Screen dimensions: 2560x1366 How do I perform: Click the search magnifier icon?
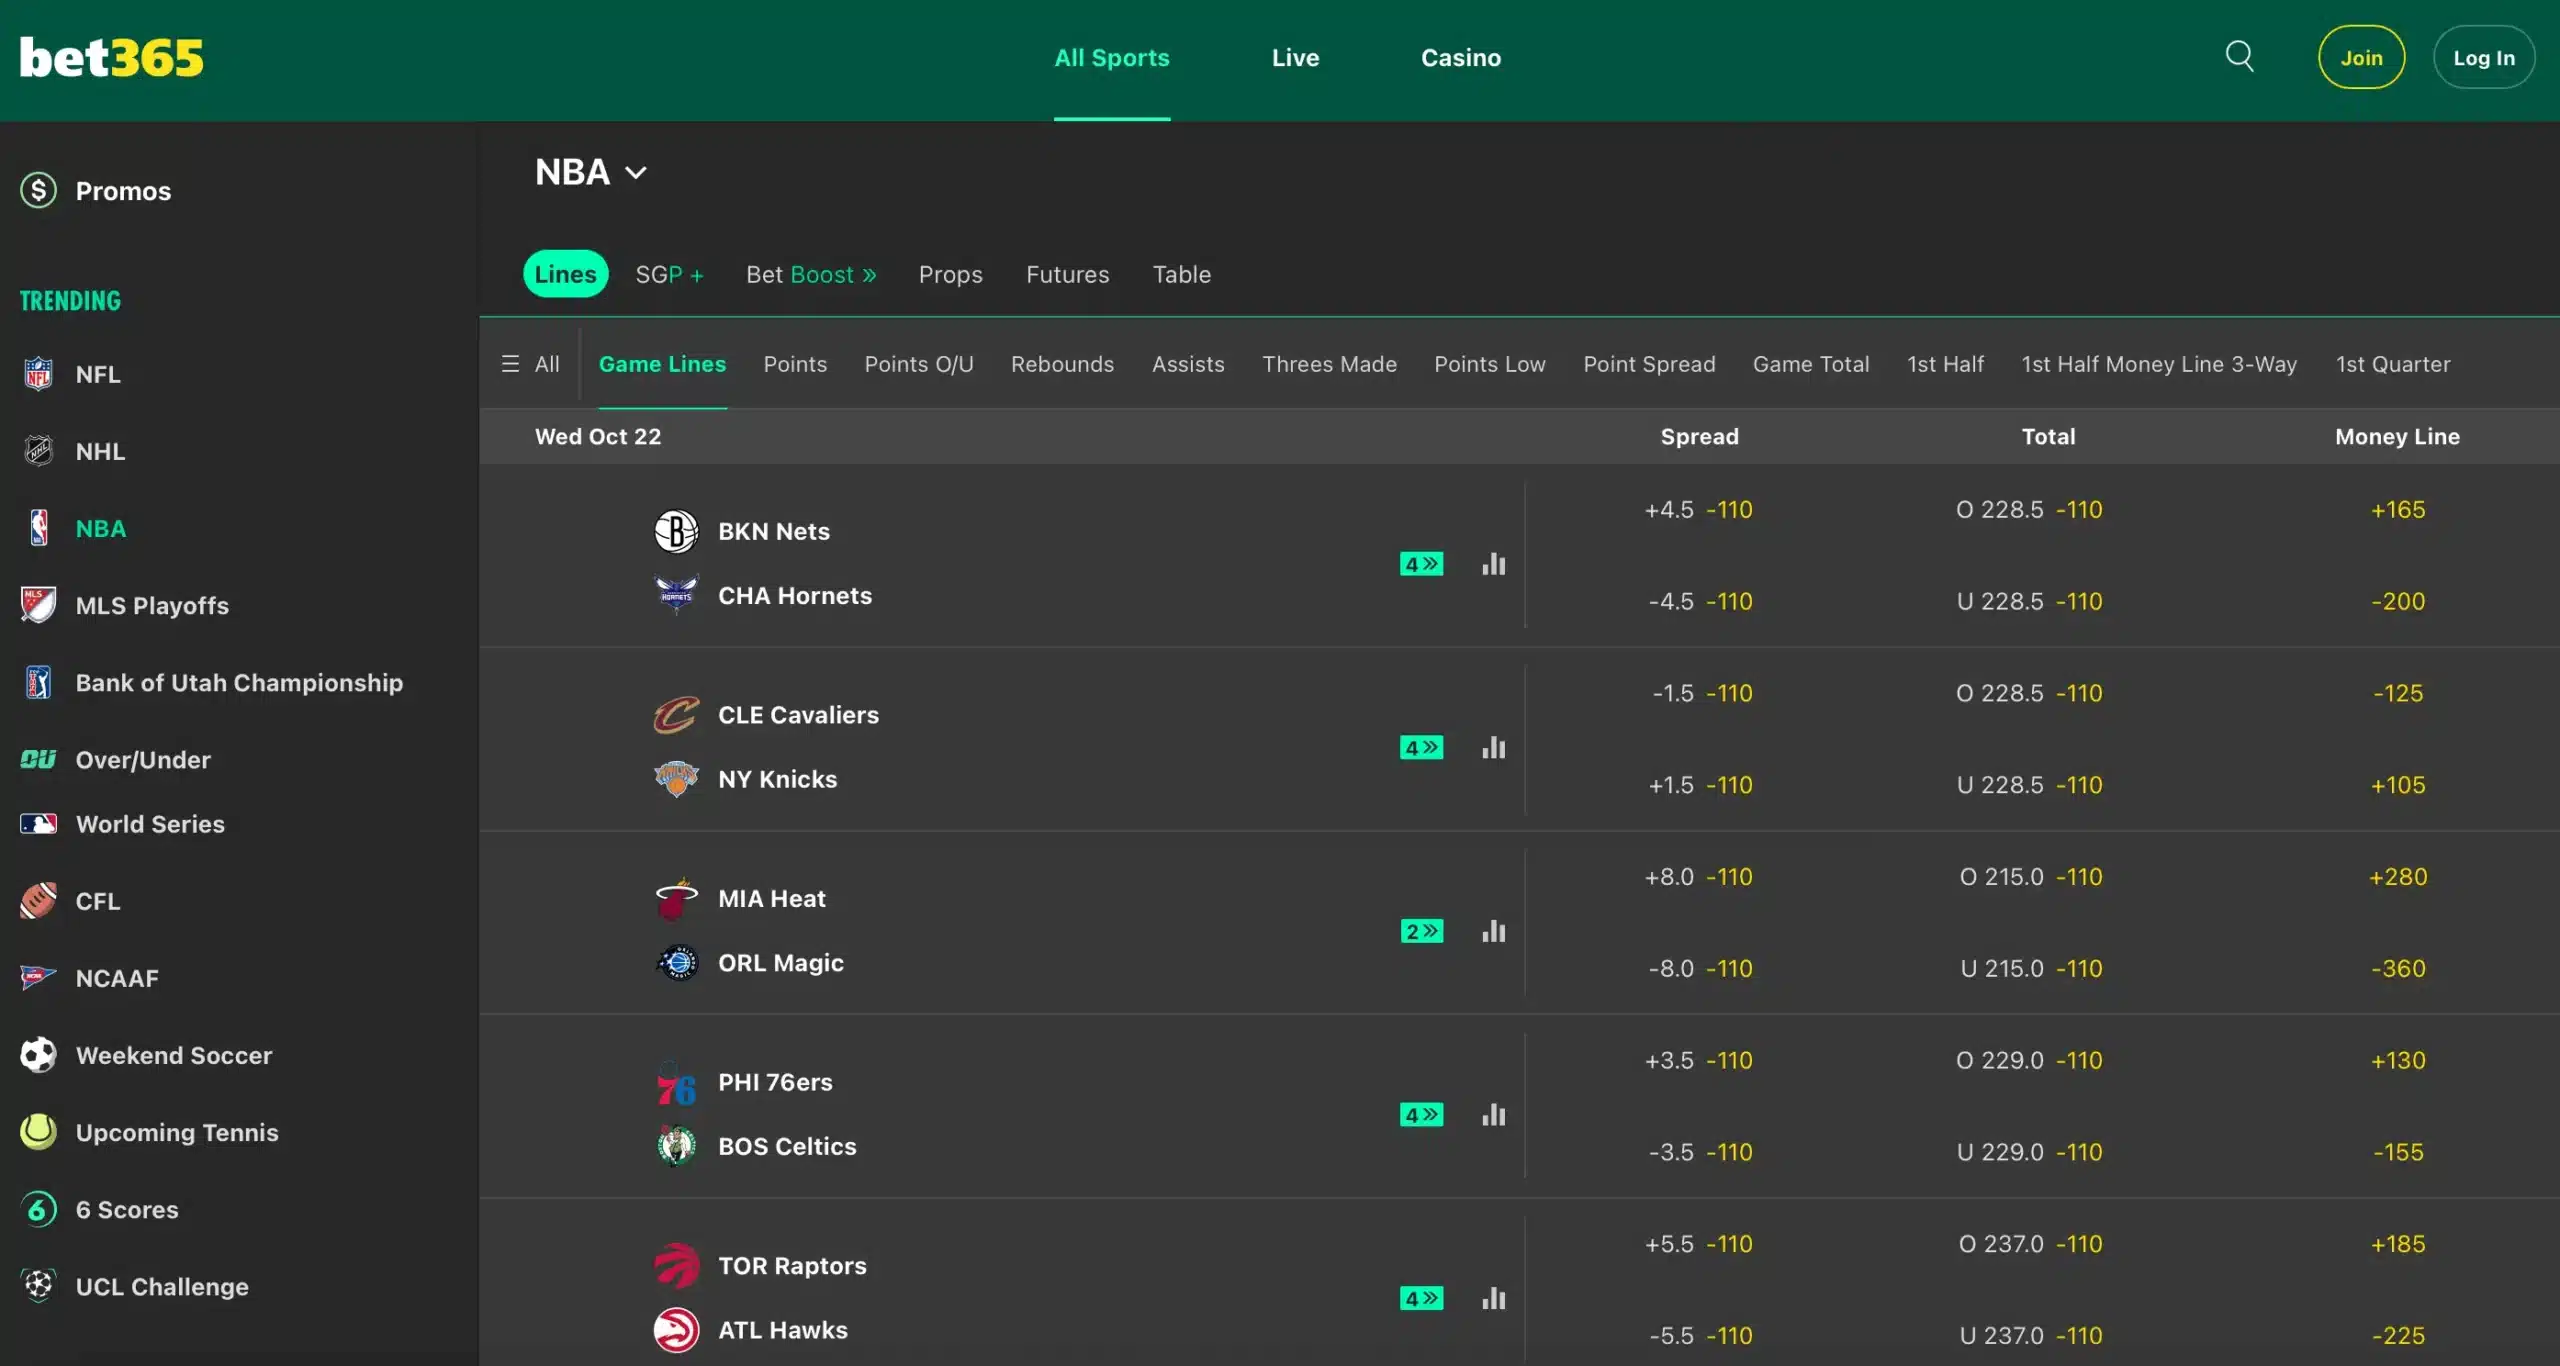tap(2239, 56)
